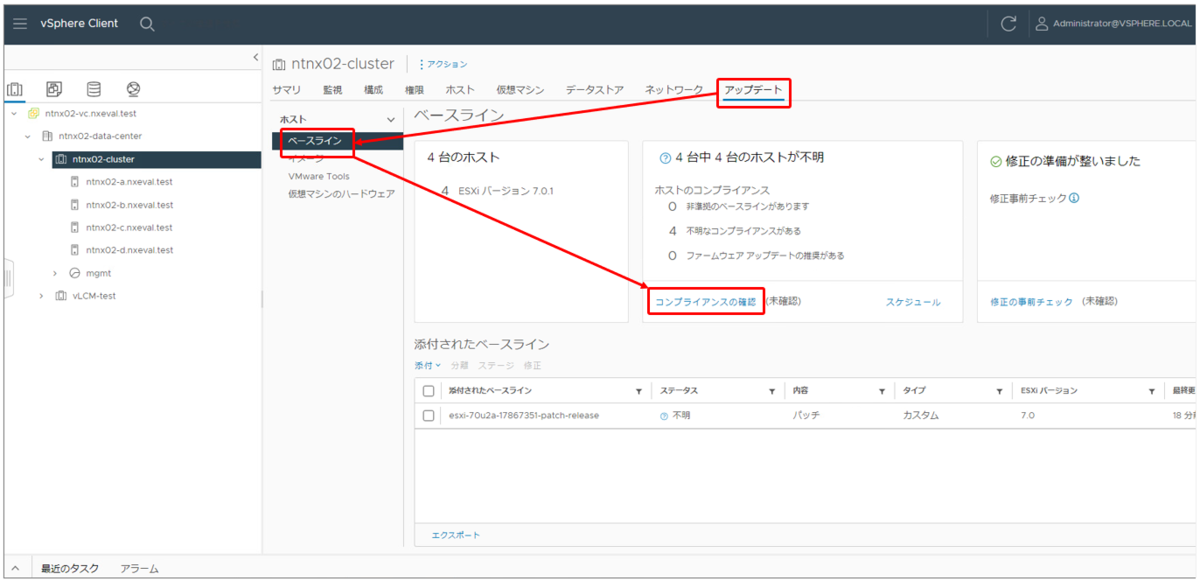This screenshot has width=1200, height=581.
Task: Switch to Storage inventory icon
Action: [94, 89]
